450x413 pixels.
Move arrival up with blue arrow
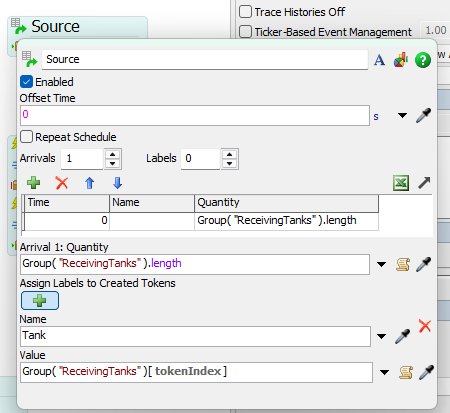click(x=89, y=183)
